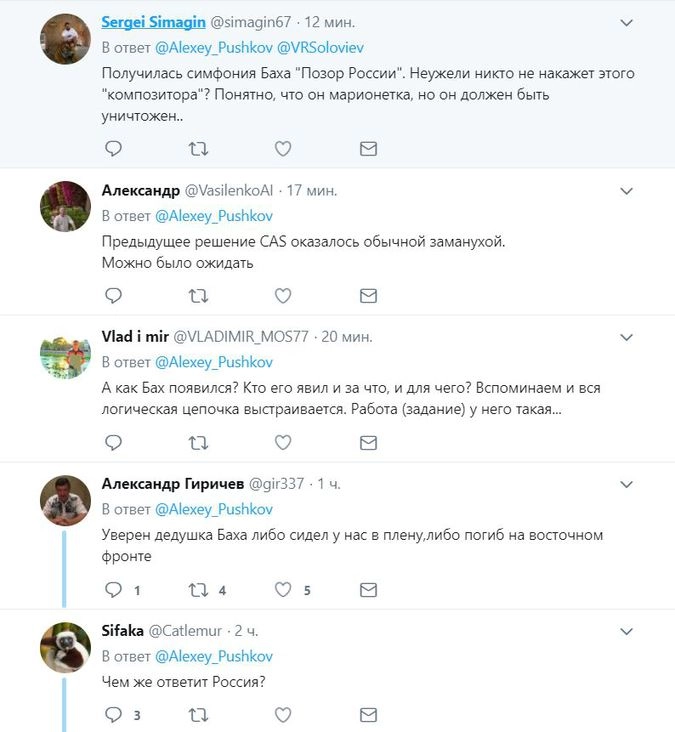The image size is (675, 732).
Task: Reply to Sifaka's tweet
Action: coord(113,714)
